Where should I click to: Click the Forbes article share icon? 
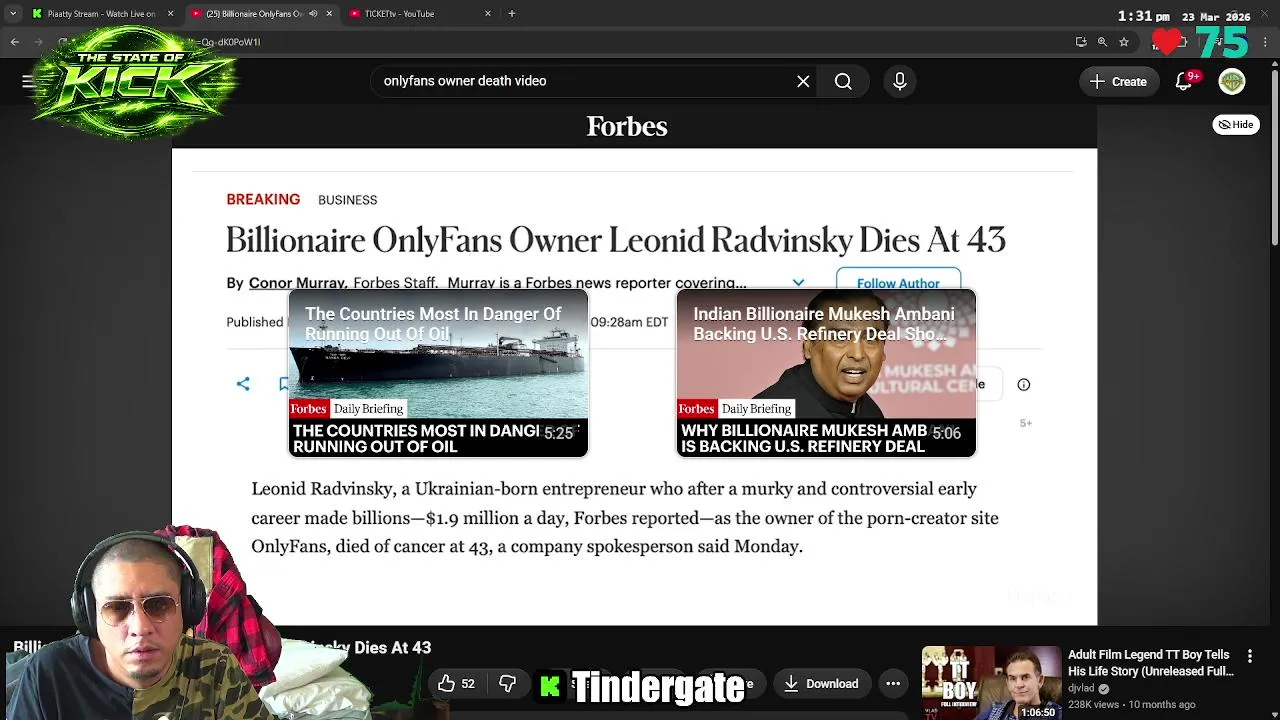click(x=243, y=384)
